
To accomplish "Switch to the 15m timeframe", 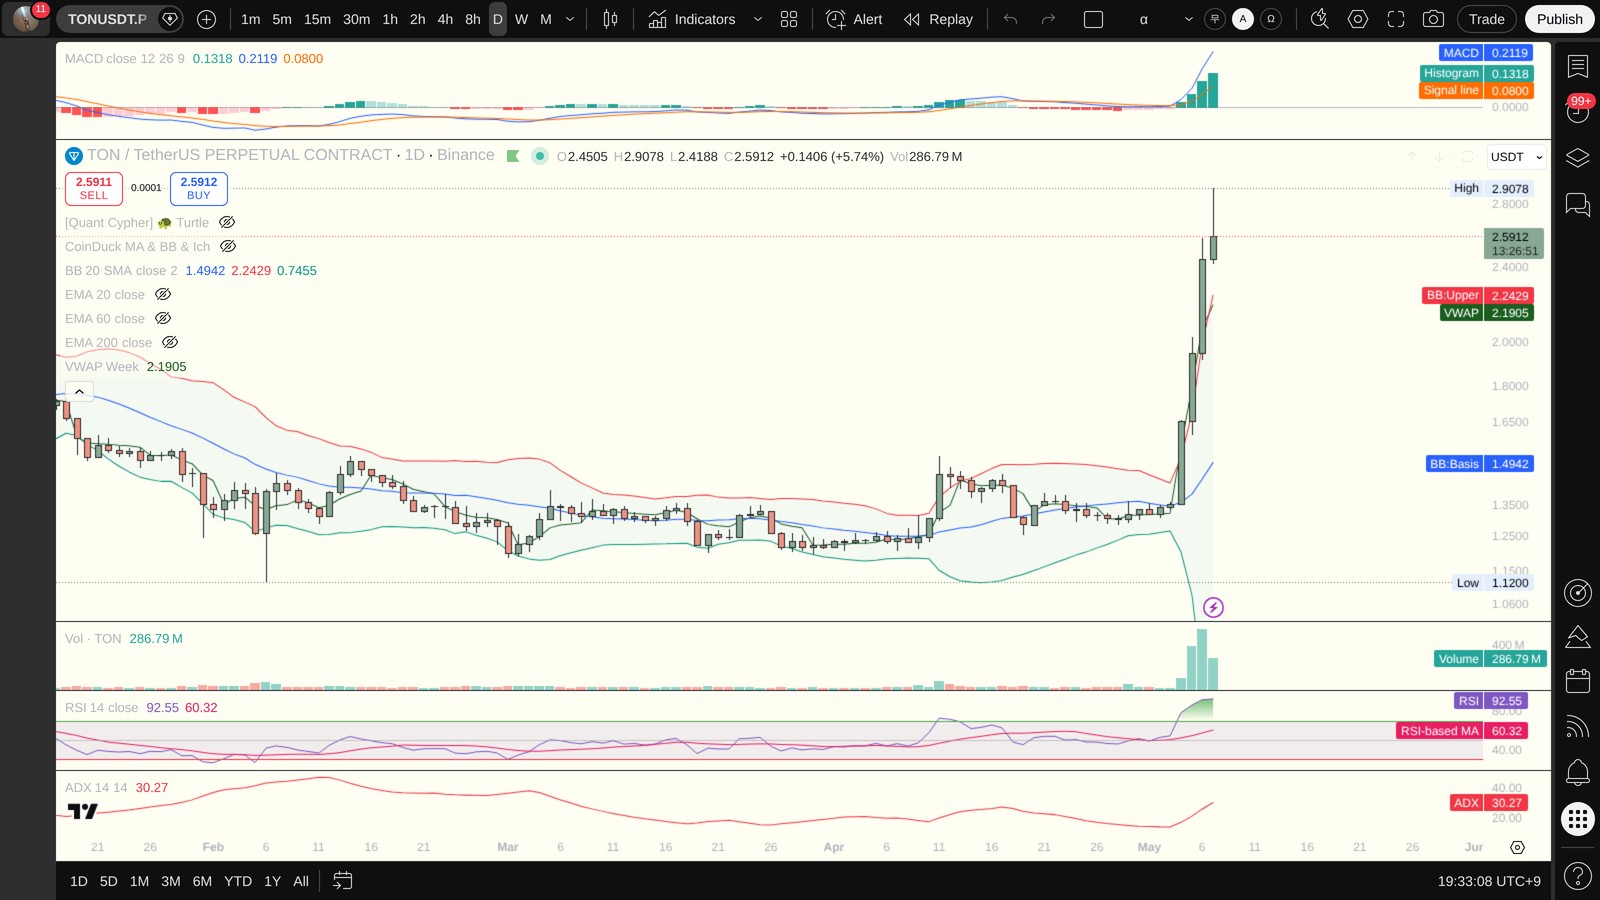I will (317, 19).
